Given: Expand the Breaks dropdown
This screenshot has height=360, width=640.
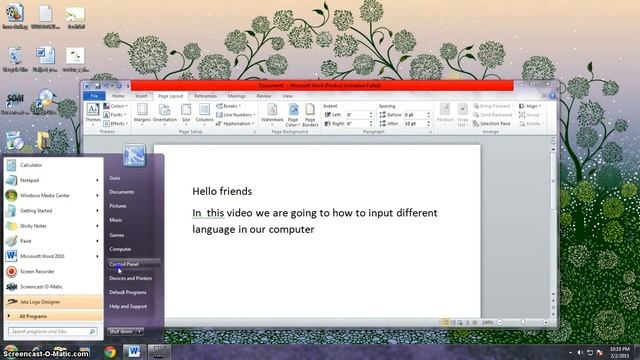Looking at the screenshot, I should (x=229, y=106).
